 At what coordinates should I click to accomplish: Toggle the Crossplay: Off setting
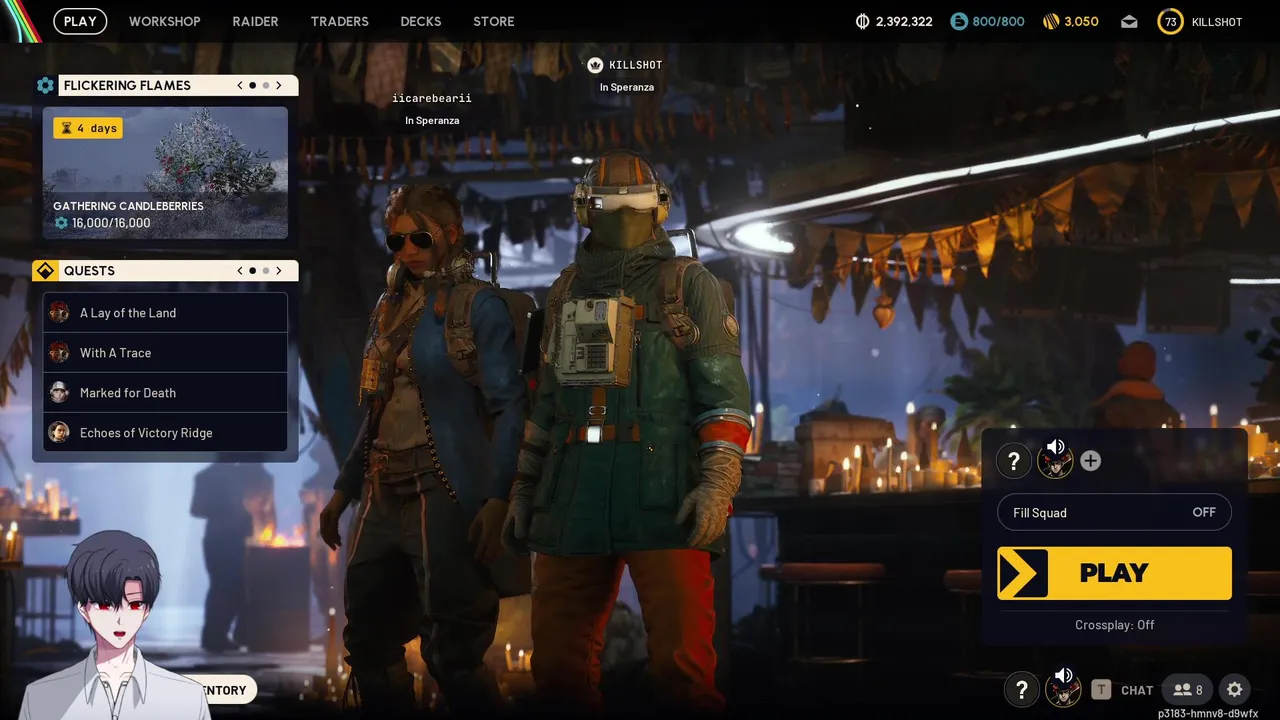pos(1114,625)
